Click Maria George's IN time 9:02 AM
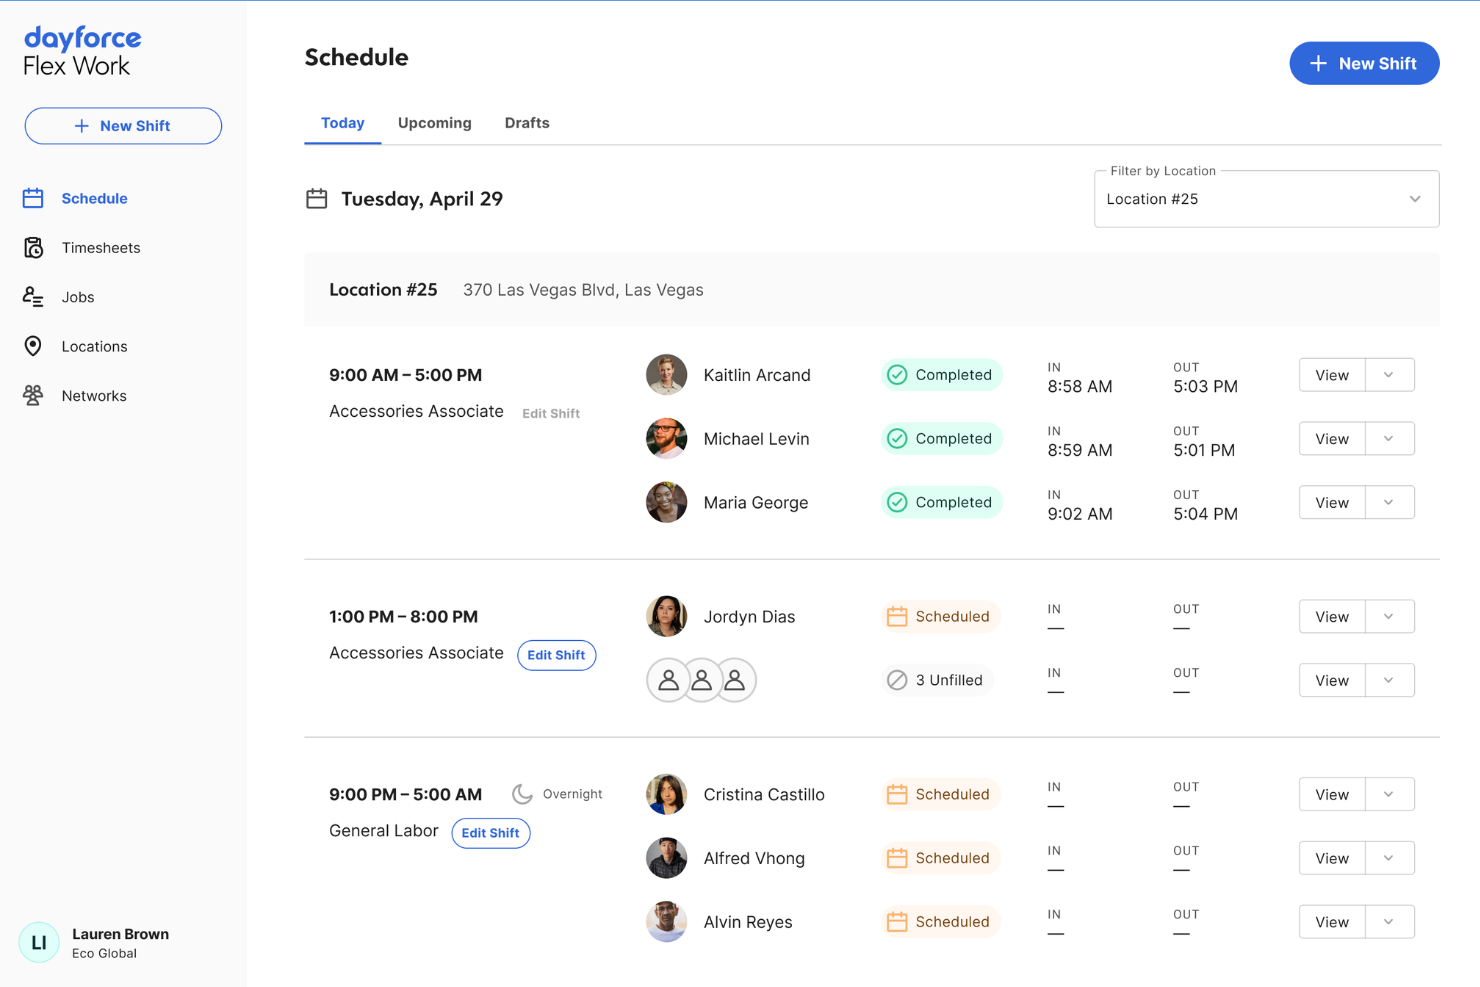 pos(1080,514)
